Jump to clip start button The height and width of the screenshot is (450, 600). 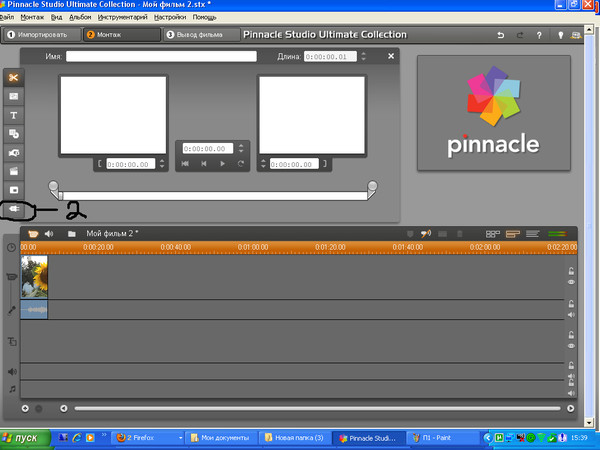pos(185,164)
